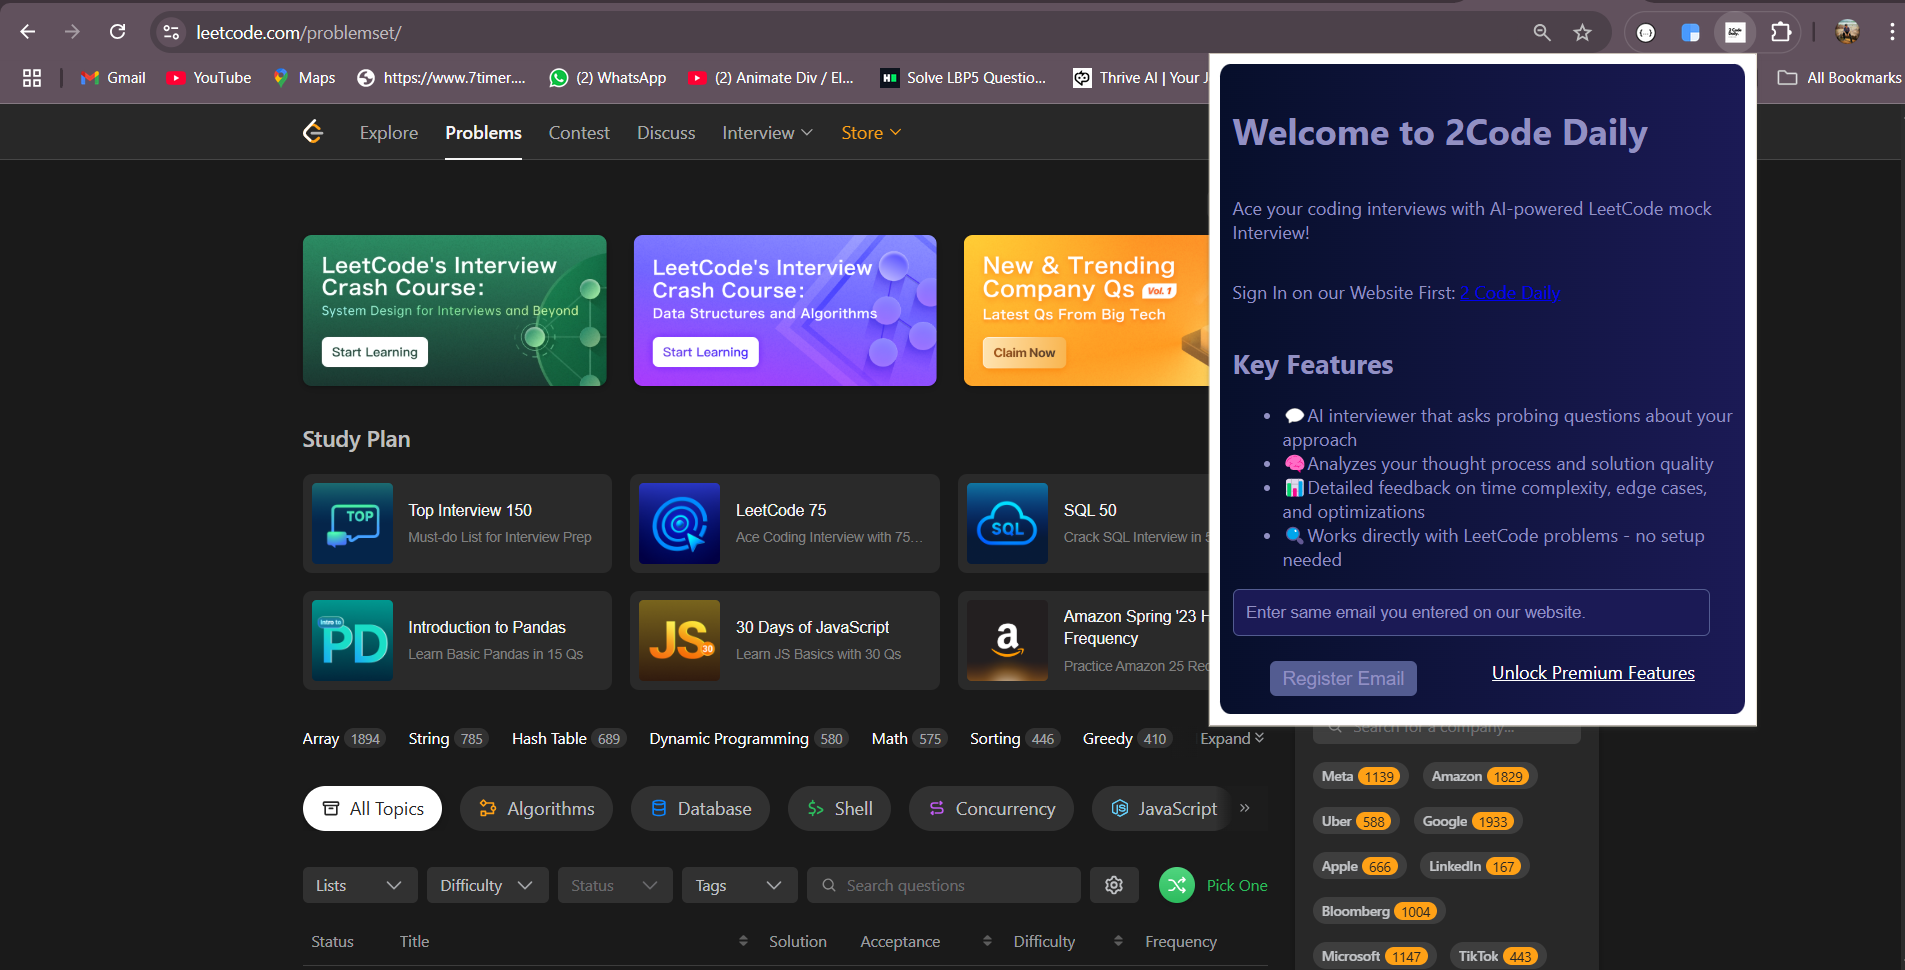Screen dimensions: 1905x970
Task: Open the Chrome three-dot menu
Action: click(x=1892, y=32)
